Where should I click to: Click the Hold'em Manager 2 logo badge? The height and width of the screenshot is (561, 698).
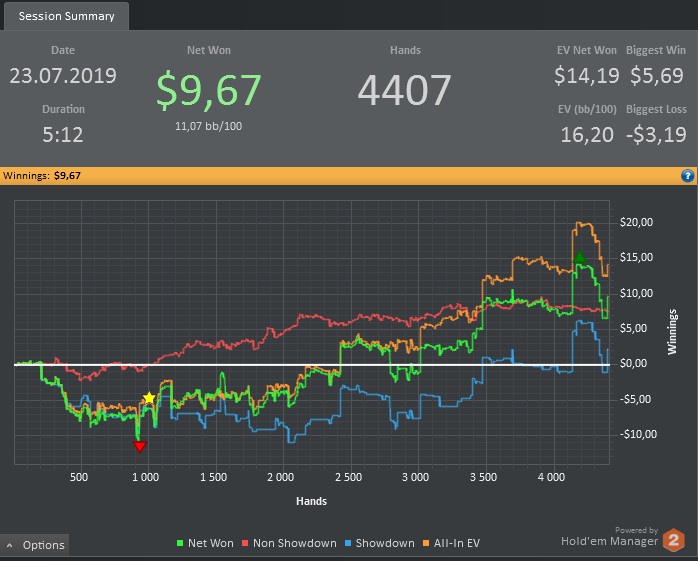click(x=673, y=541)
